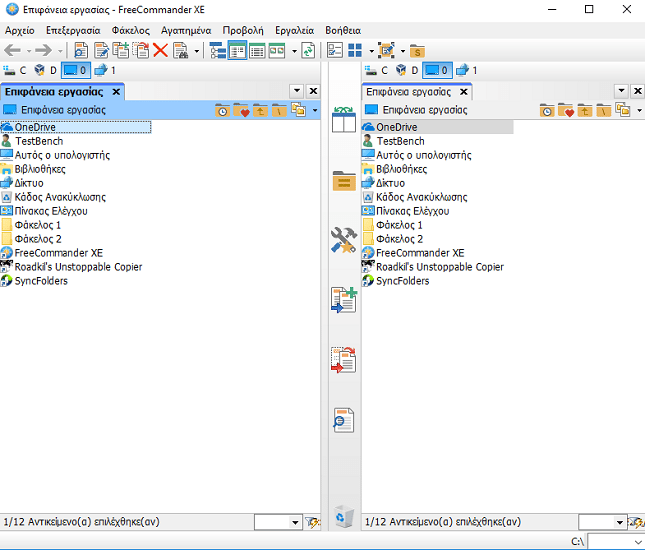645x550 pixels.
Task: Open the Βοήθεια menu
Action: coord(343,30)
